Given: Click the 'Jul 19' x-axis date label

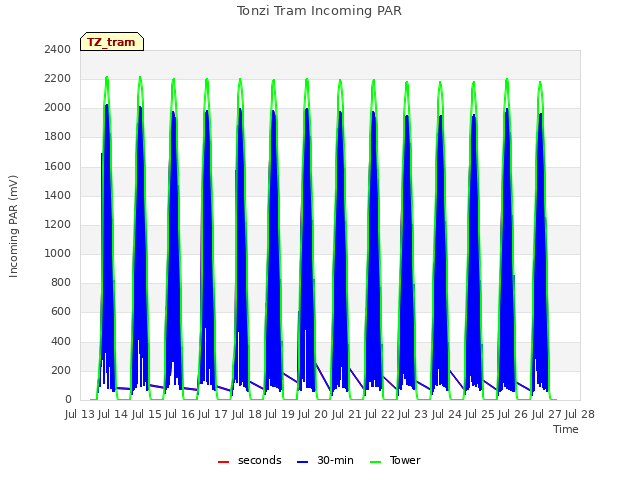Looking at the screenshot, I should [280, 415].
